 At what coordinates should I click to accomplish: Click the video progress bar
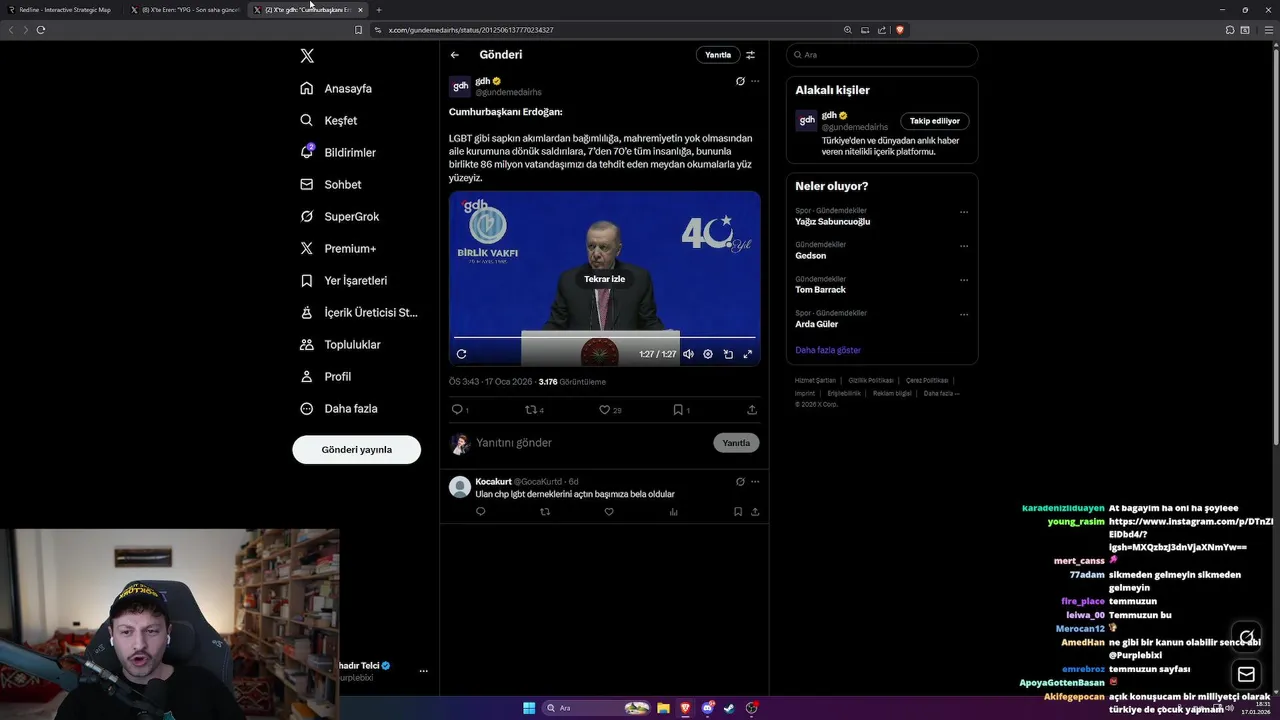pos(604,337)
